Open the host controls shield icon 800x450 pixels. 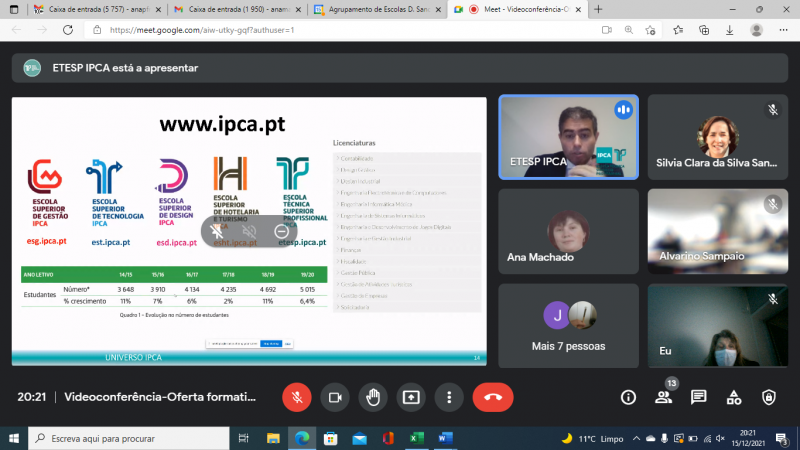pyautogui.click(x=768, y=397)
